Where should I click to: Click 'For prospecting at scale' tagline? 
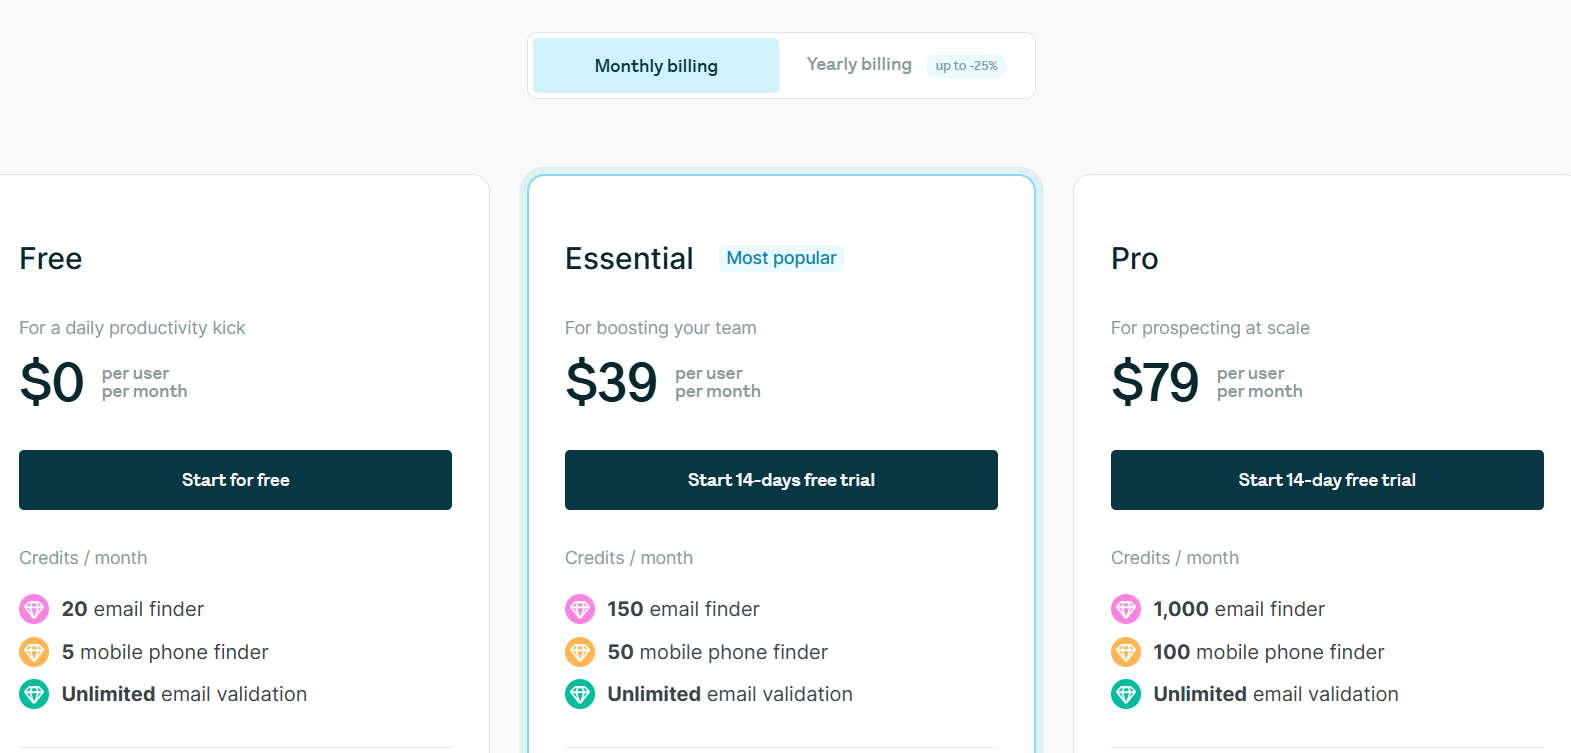1210,328
